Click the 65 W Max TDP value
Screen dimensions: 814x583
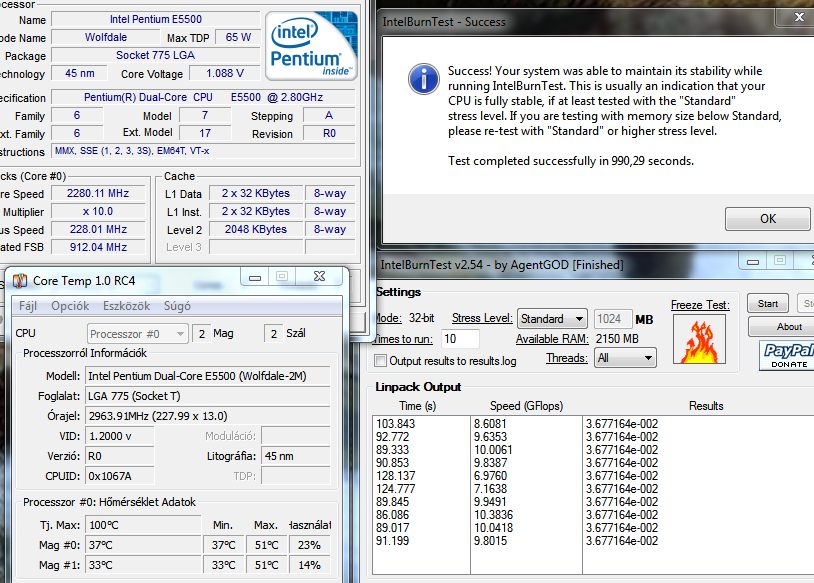(x=238, y=37)
